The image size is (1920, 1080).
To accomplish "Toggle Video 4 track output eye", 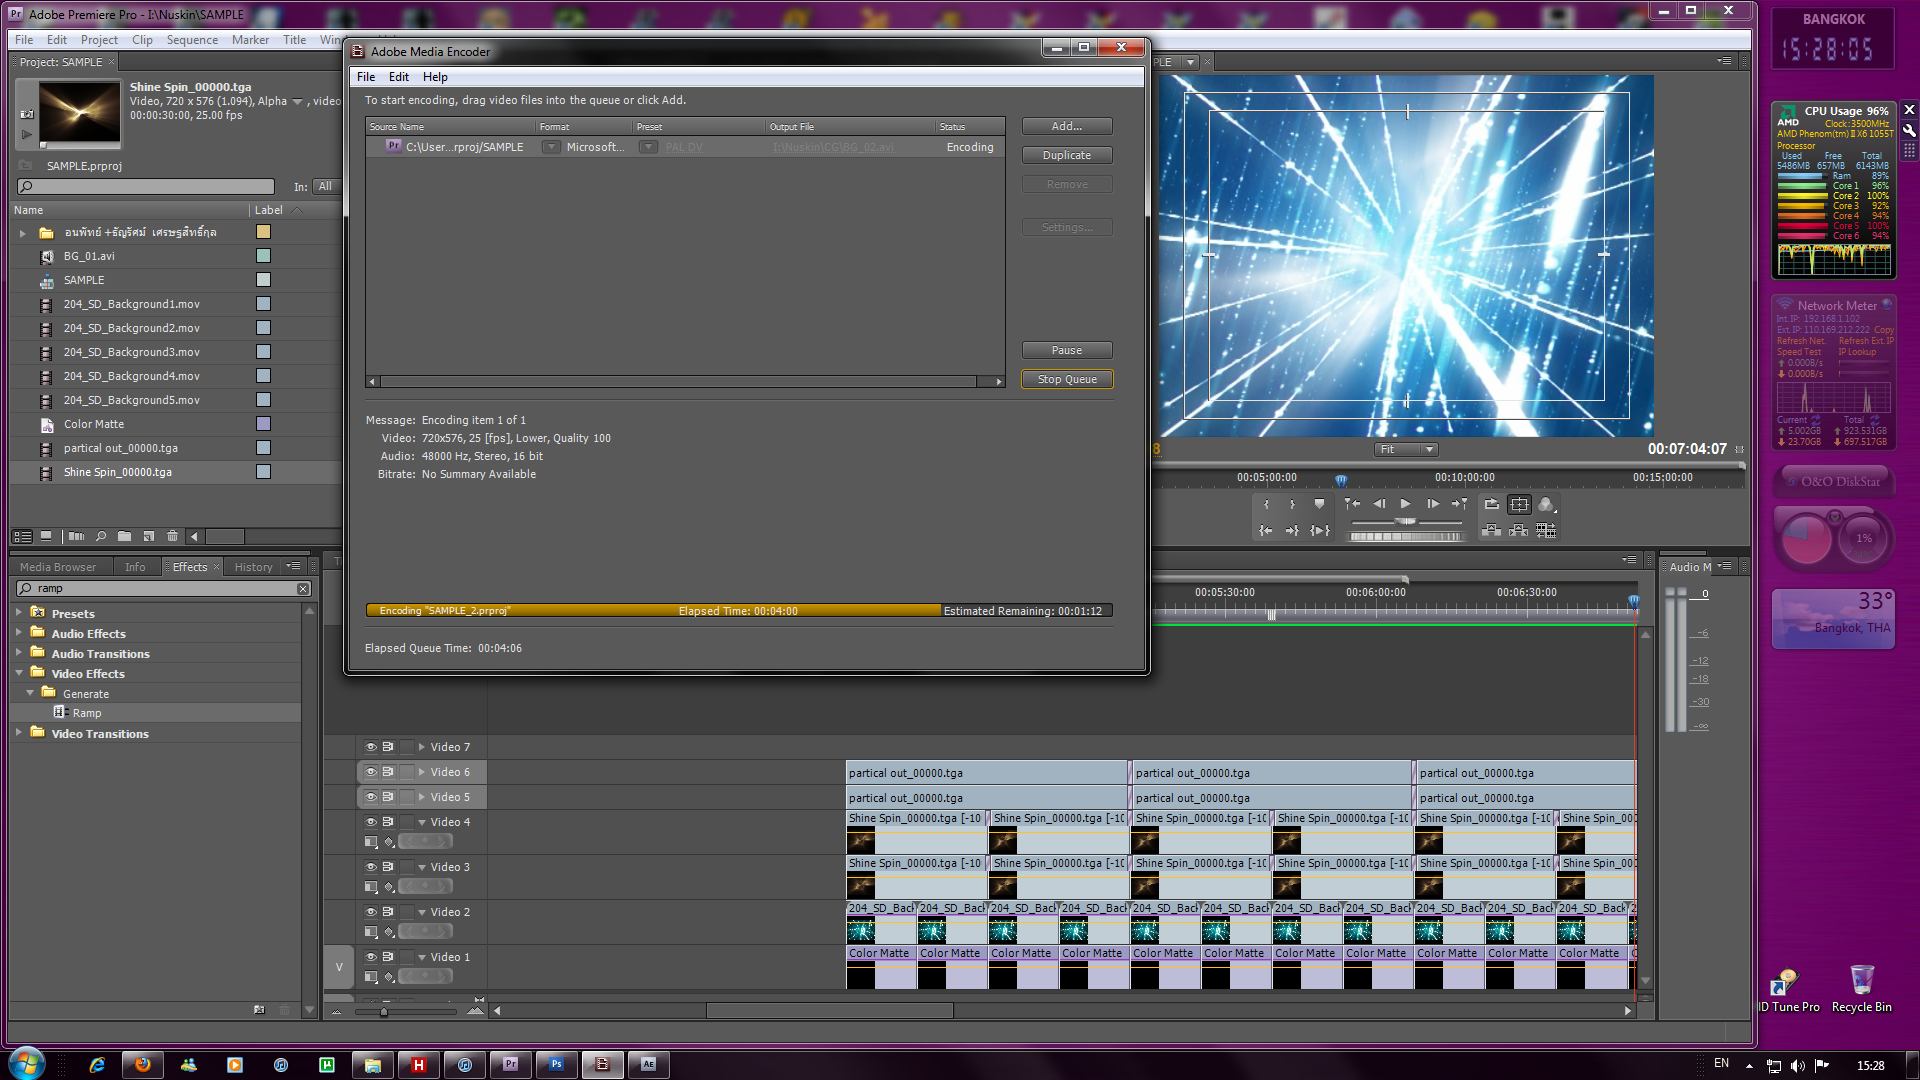I will (x=370, y=822).
